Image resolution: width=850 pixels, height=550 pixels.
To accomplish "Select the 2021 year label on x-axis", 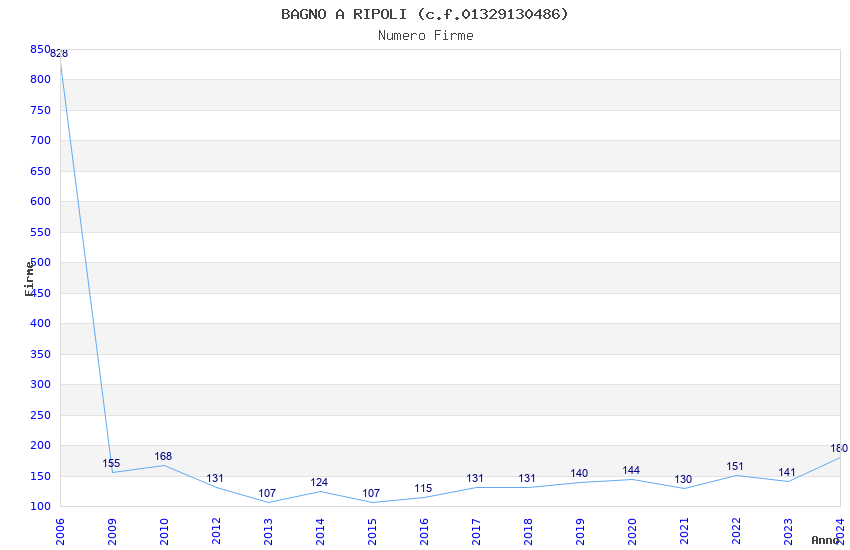I will pos(684,532).
